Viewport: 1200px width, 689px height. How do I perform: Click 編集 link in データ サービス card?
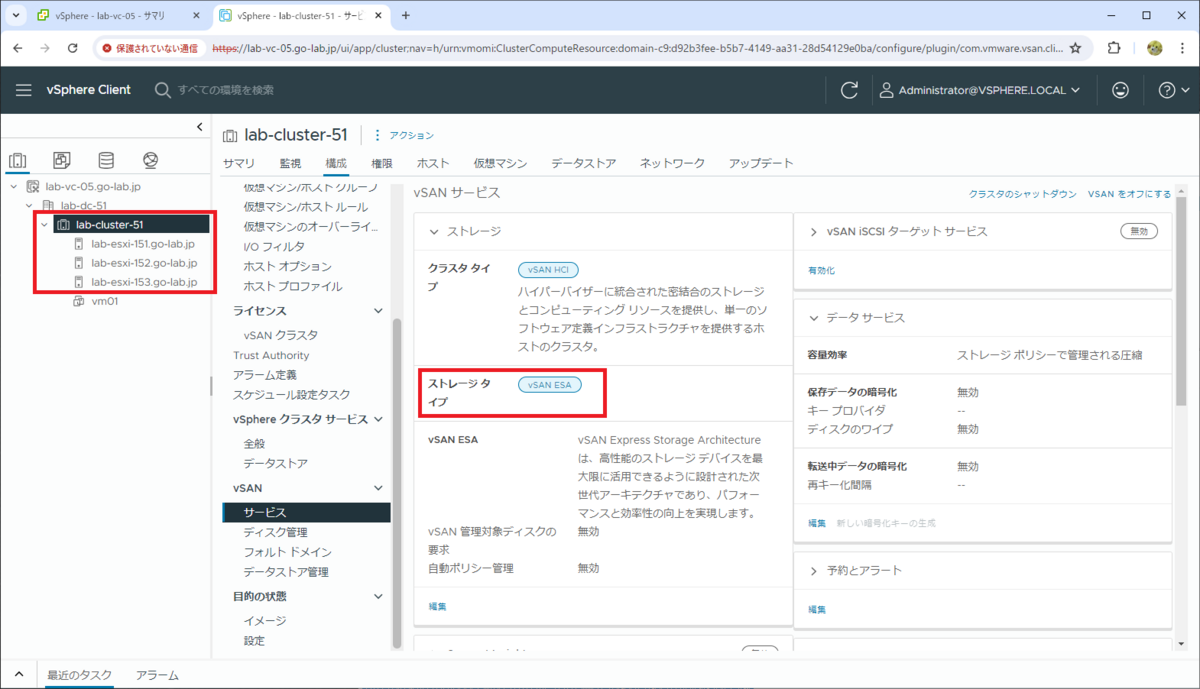click(818, 523)
